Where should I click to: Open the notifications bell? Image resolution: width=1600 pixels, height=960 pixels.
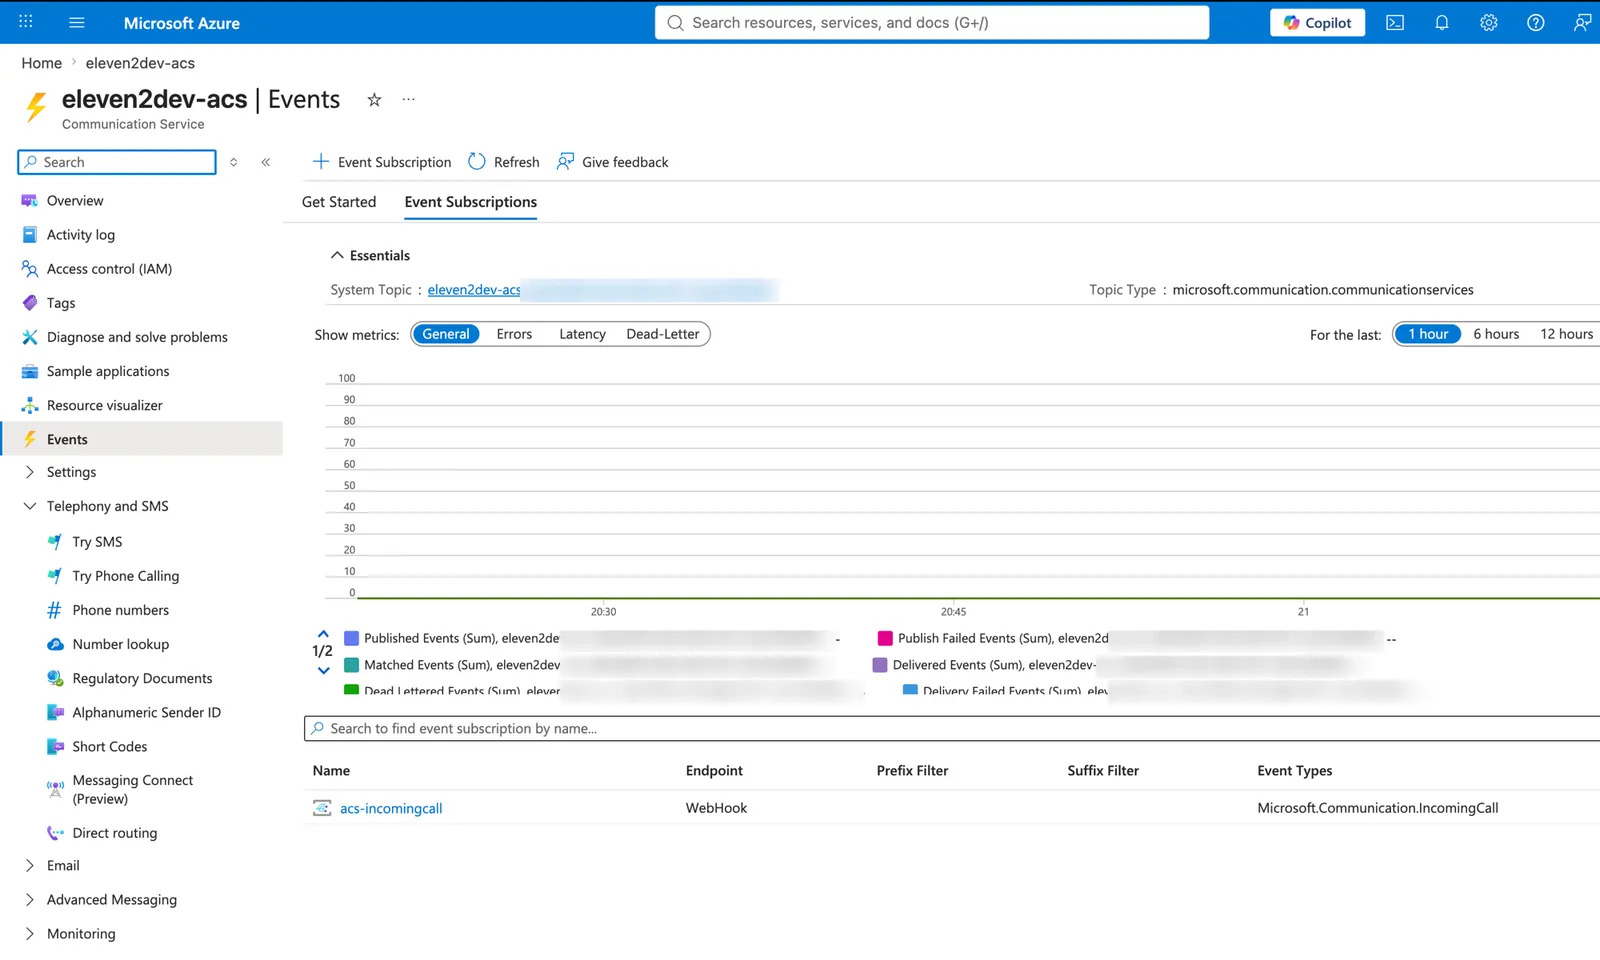coord(1442,22)
